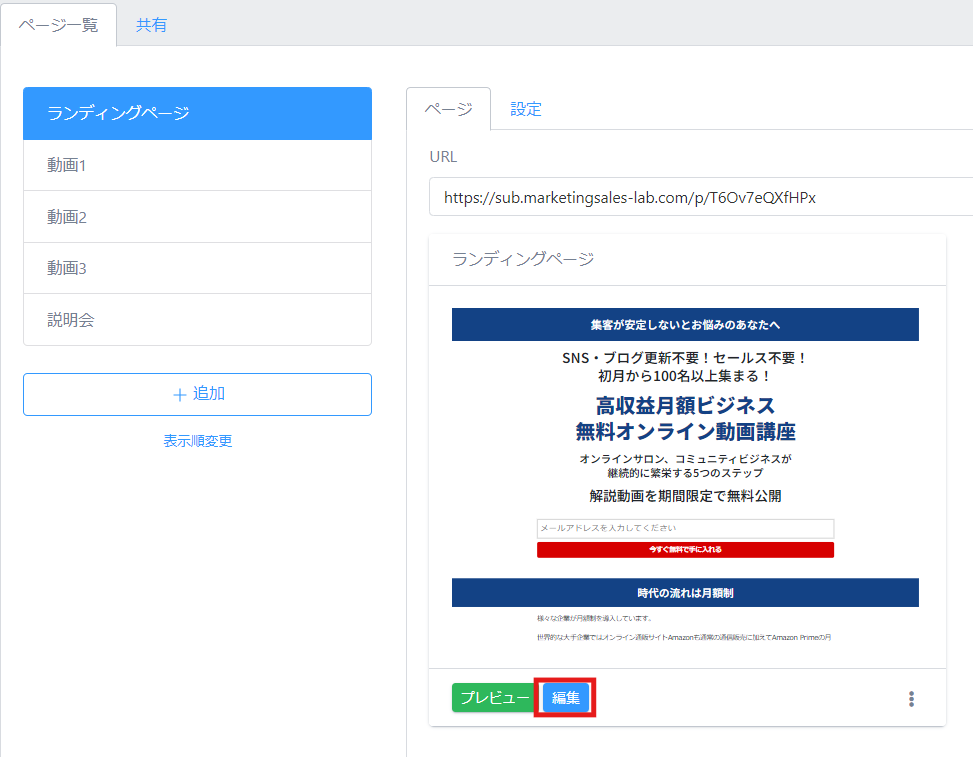The height and width of the screenshot is (757, 973).
Task: Click the 高収益月額ビジネス headline
Action: [x=685, y=406]
